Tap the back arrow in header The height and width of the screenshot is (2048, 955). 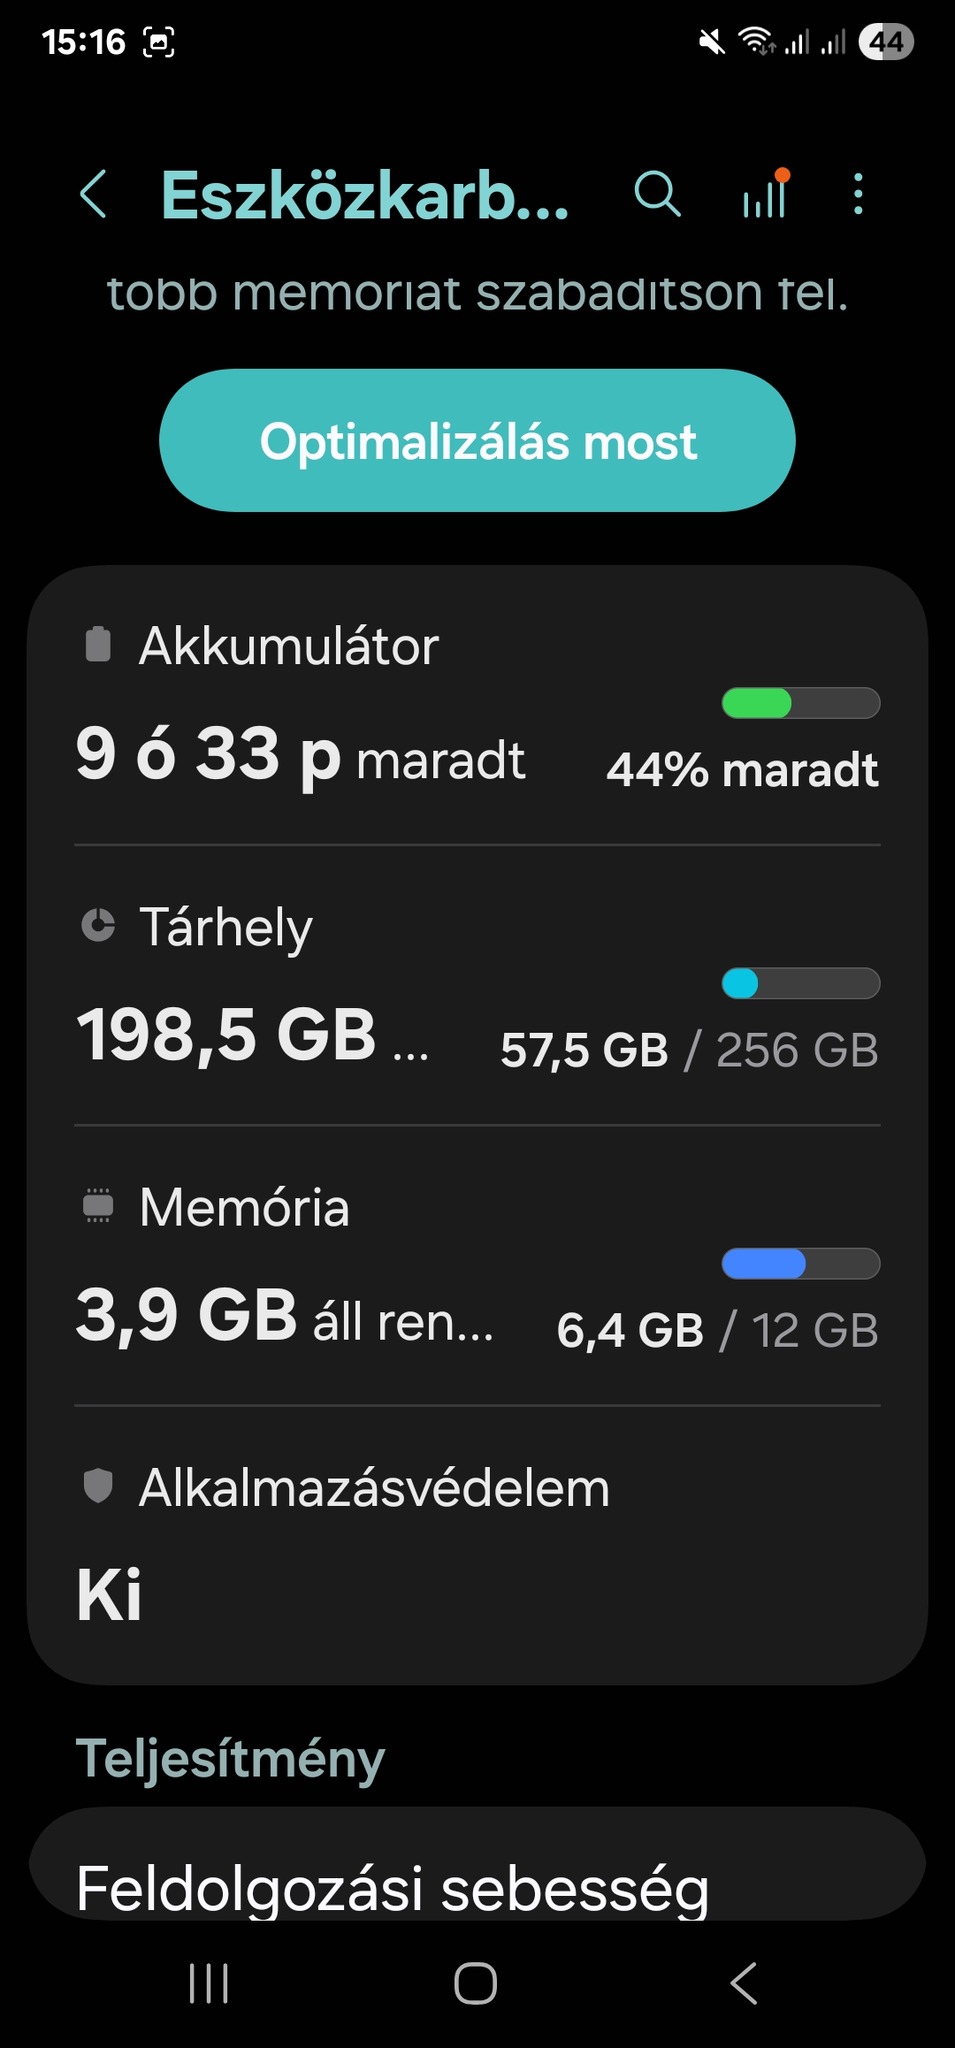coord(93,194)
